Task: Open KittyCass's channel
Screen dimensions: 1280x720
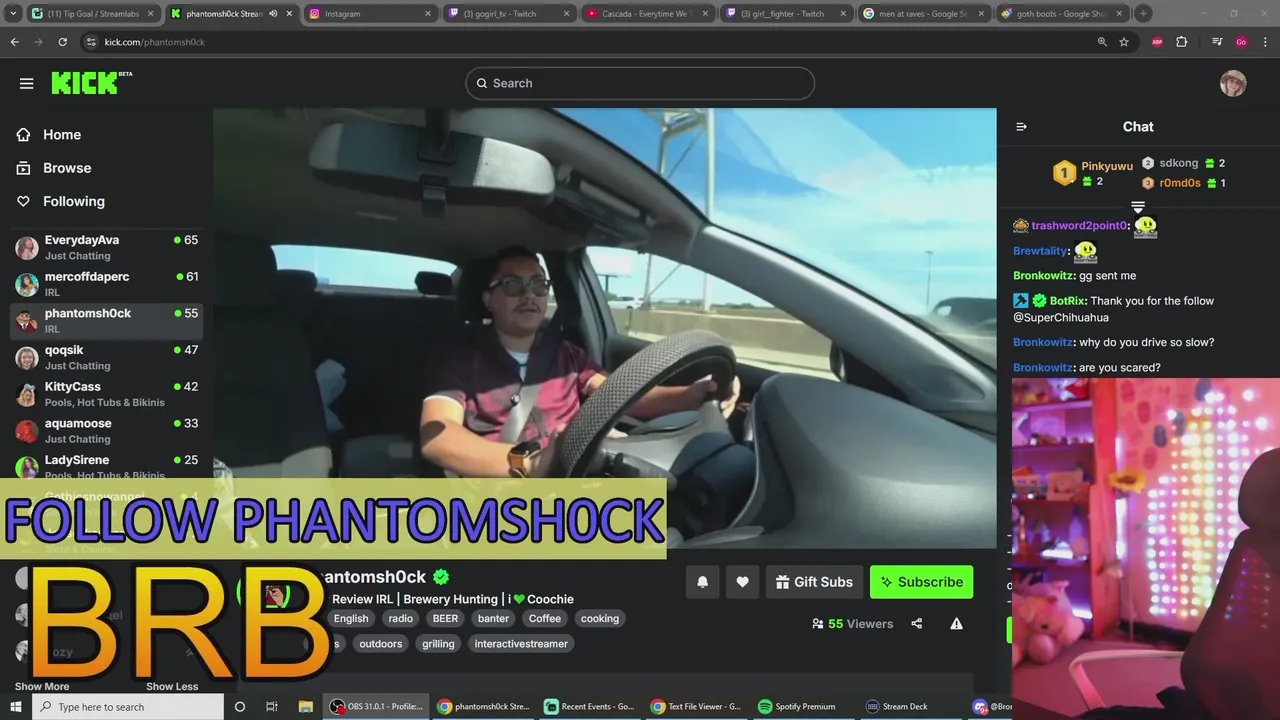Action: coord(107,394)
